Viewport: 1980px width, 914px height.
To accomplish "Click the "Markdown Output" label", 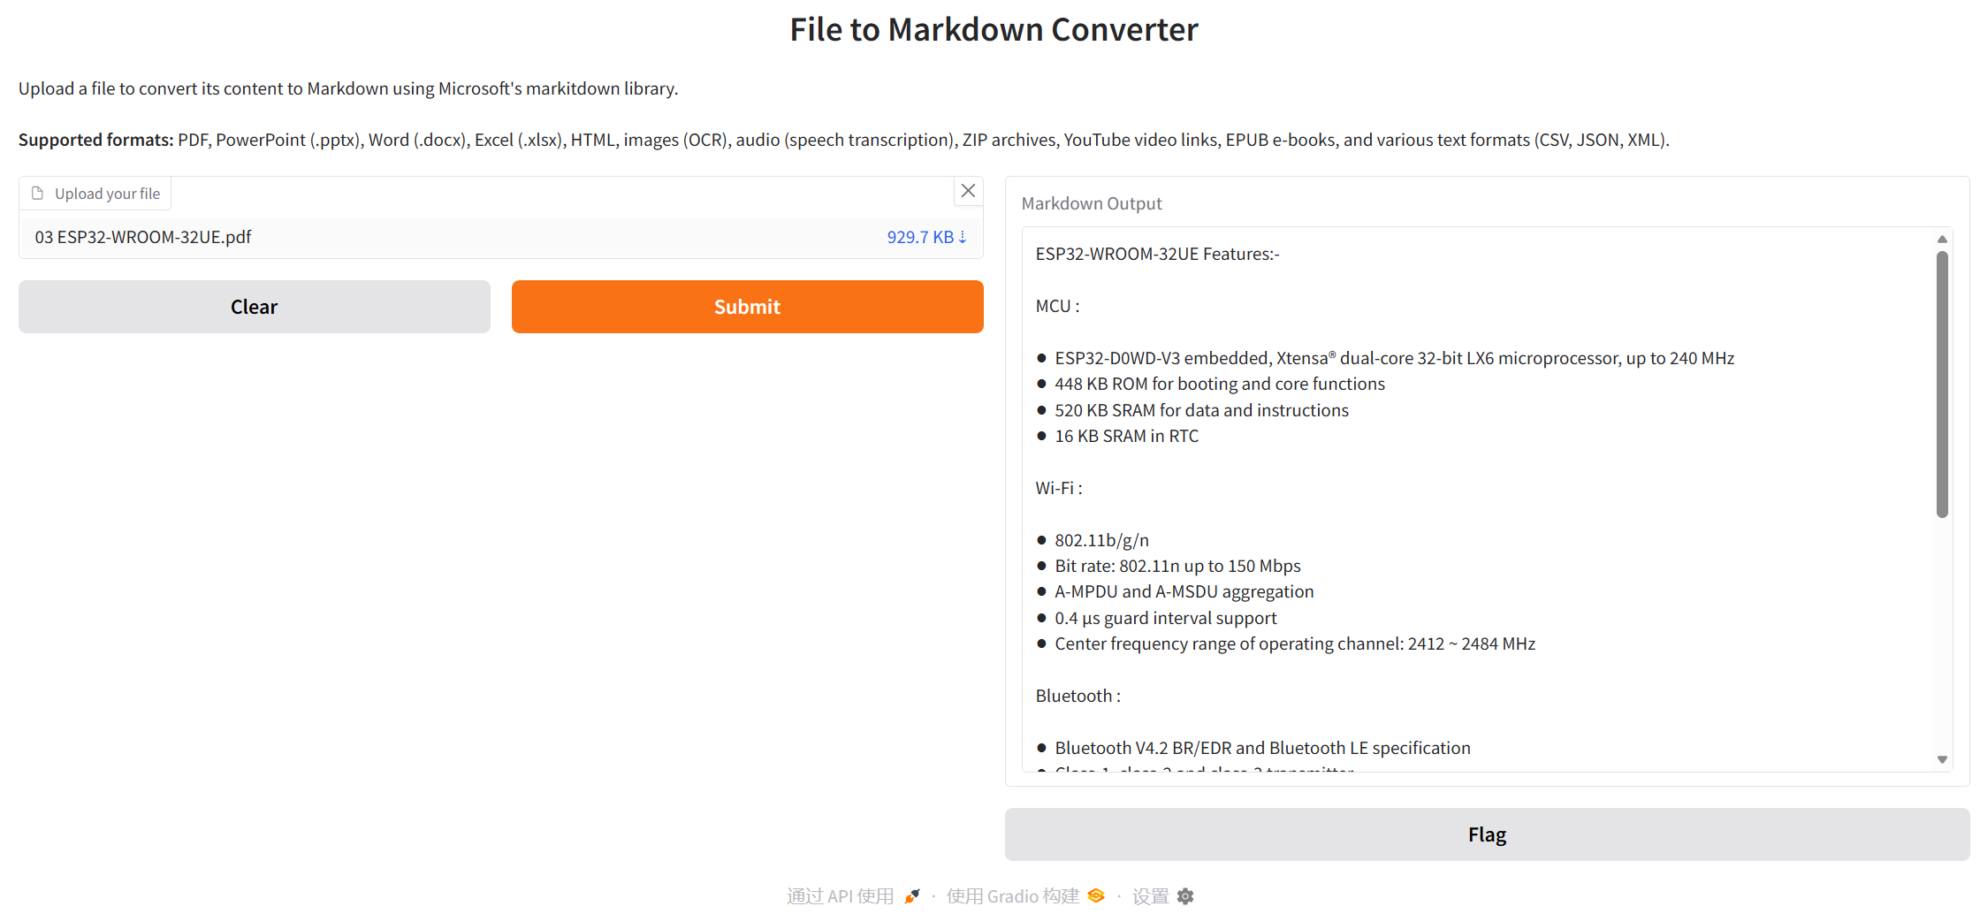I will [1091, 203].
